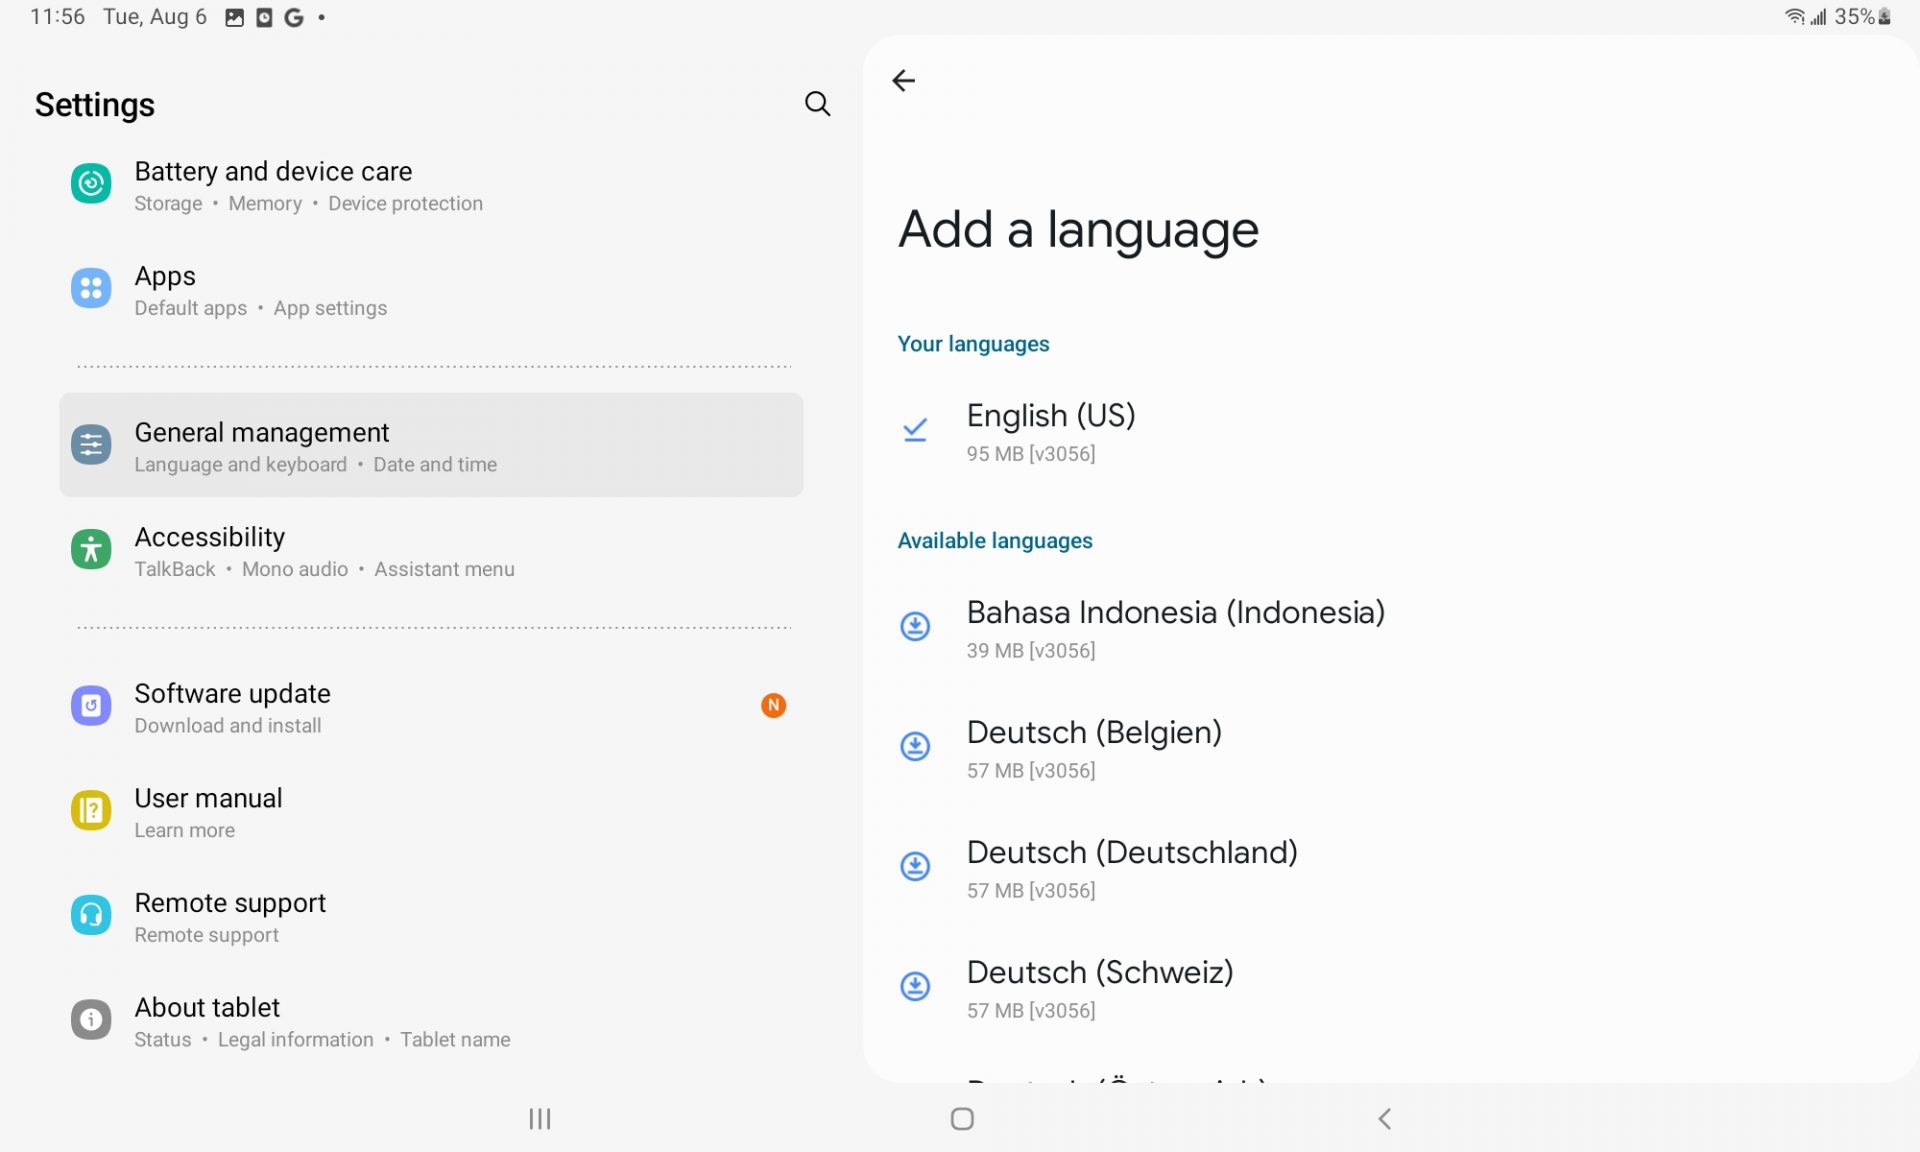Tap the orange N update badge

click(773, 706)
